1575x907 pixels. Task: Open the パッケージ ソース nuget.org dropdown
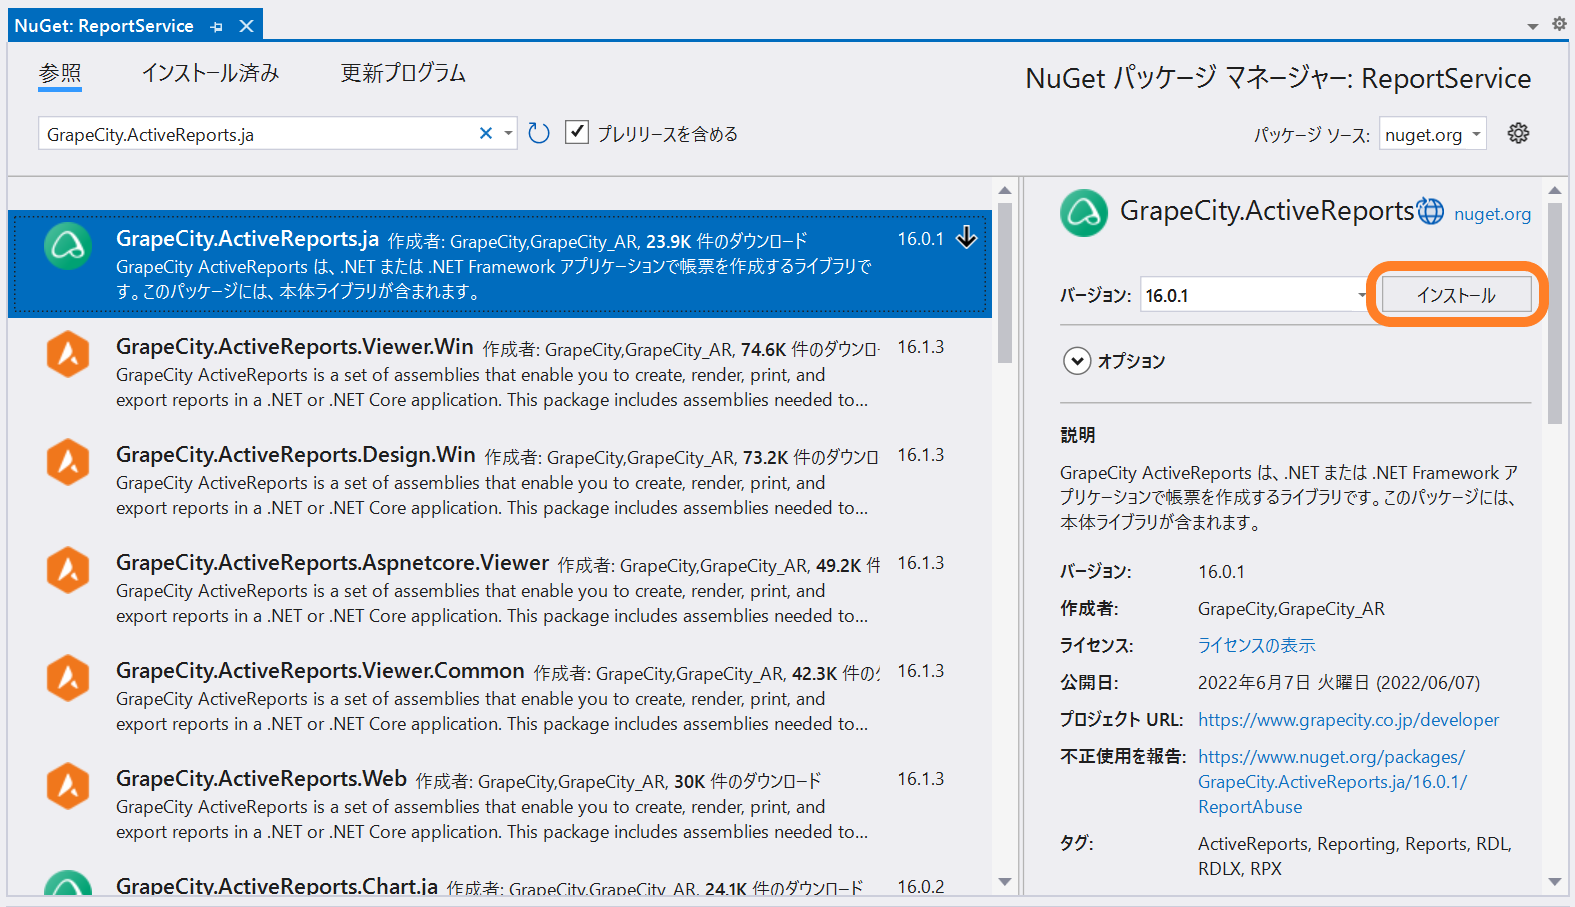tap(1432, 134)
